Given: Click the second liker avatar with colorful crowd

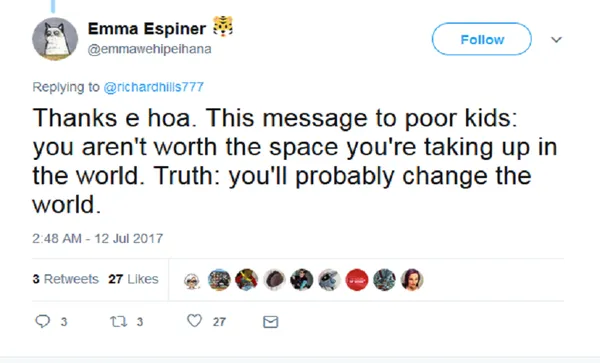Looking at the screenshot, I should 219,280.
